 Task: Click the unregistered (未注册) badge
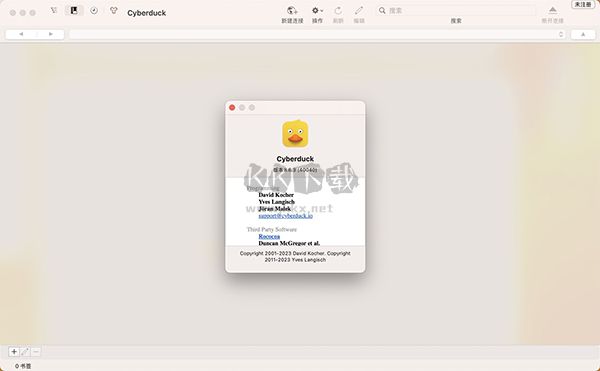[583, 4]
